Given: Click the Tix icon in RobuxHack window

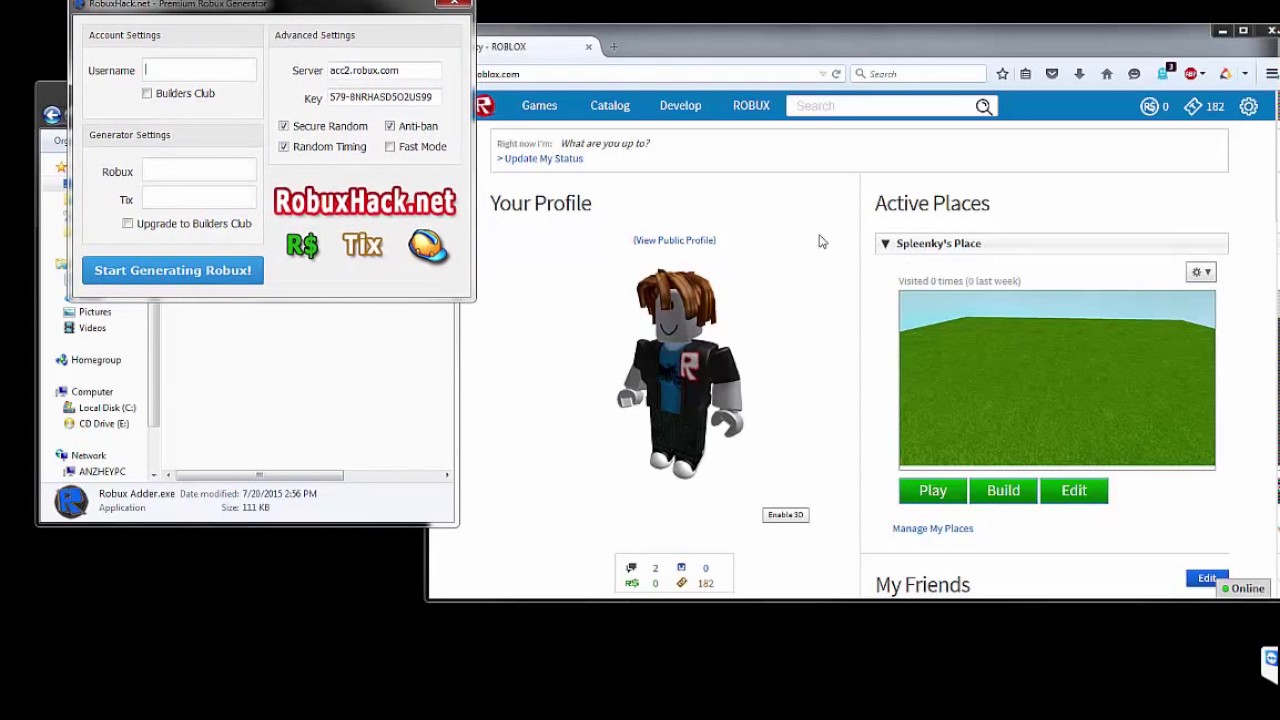Looking at the screenshot, I should point(362,245).
